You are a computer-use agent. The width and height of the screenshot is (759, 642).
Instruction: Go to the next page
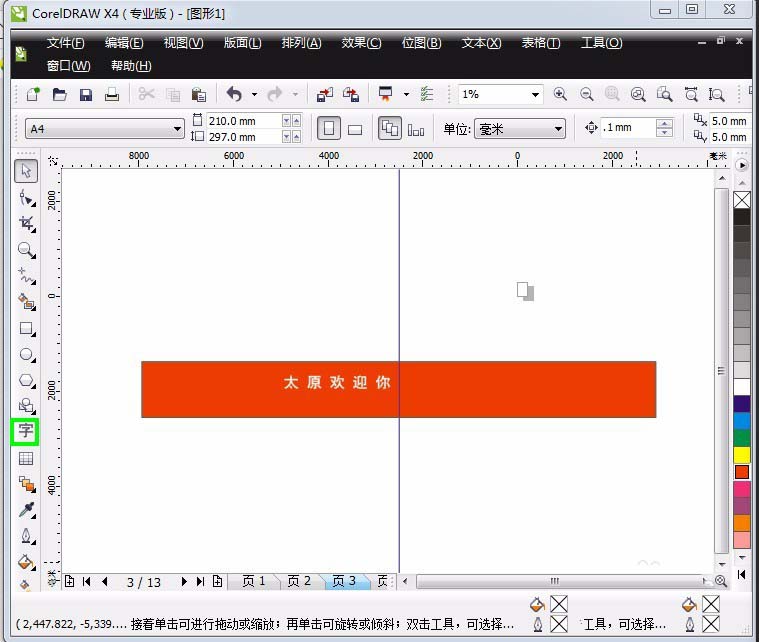coord(183,581)
